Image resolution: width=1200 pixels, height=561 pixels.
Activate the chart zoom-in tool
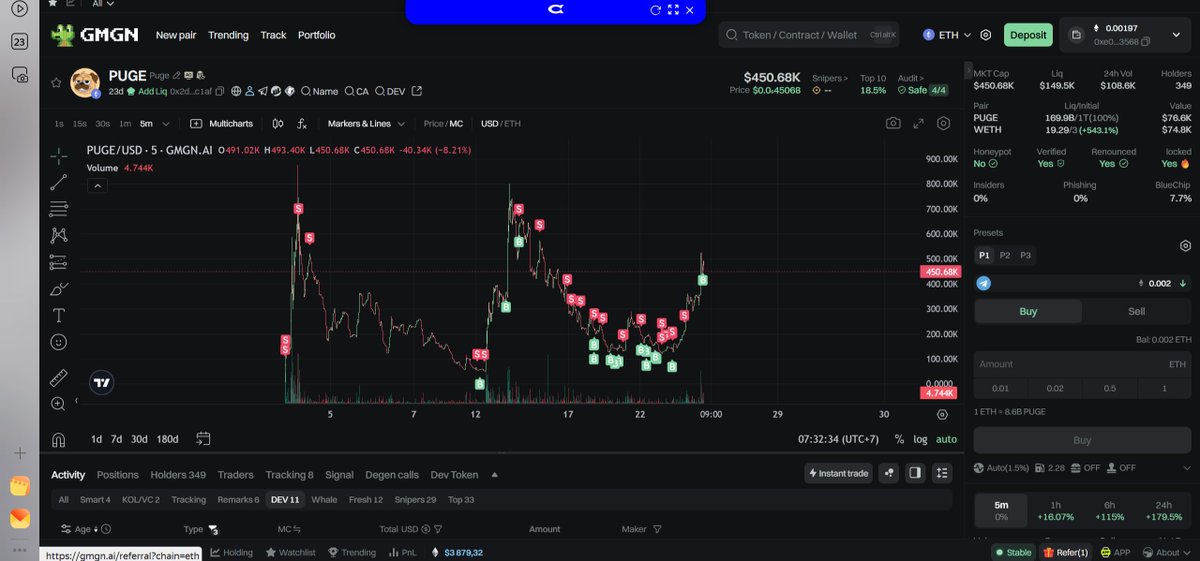59,404
